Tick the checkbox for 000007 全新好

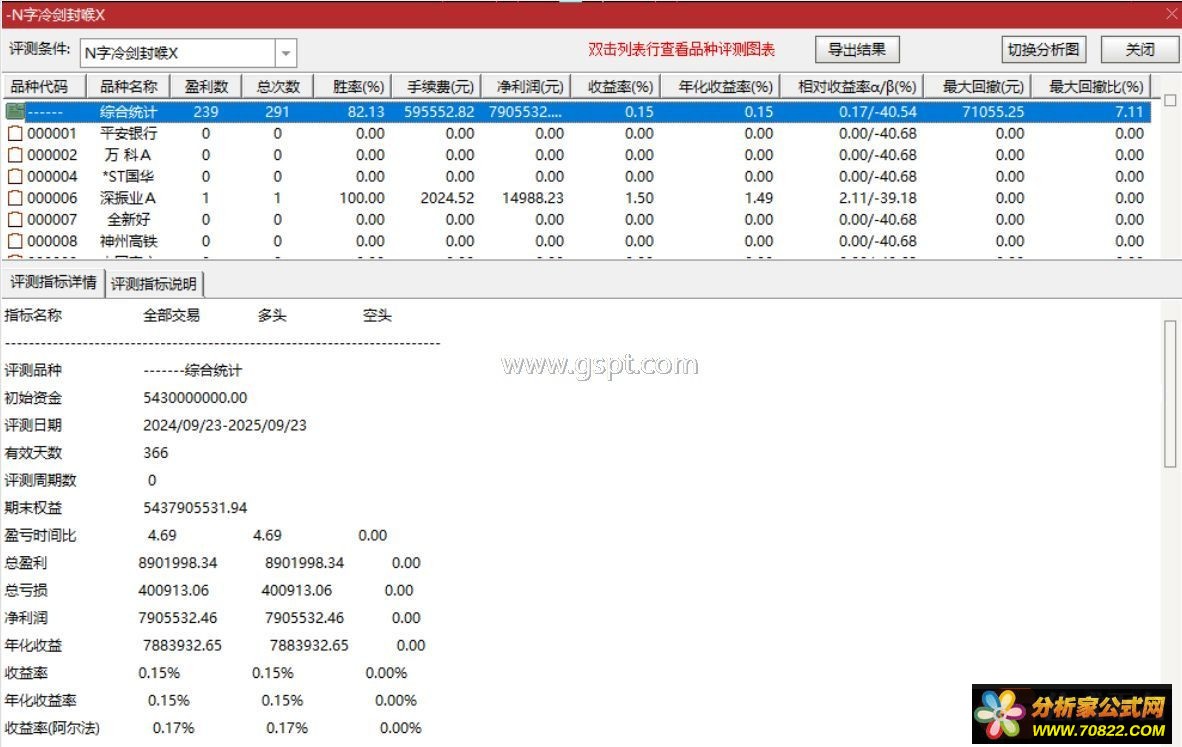[15, 219]
